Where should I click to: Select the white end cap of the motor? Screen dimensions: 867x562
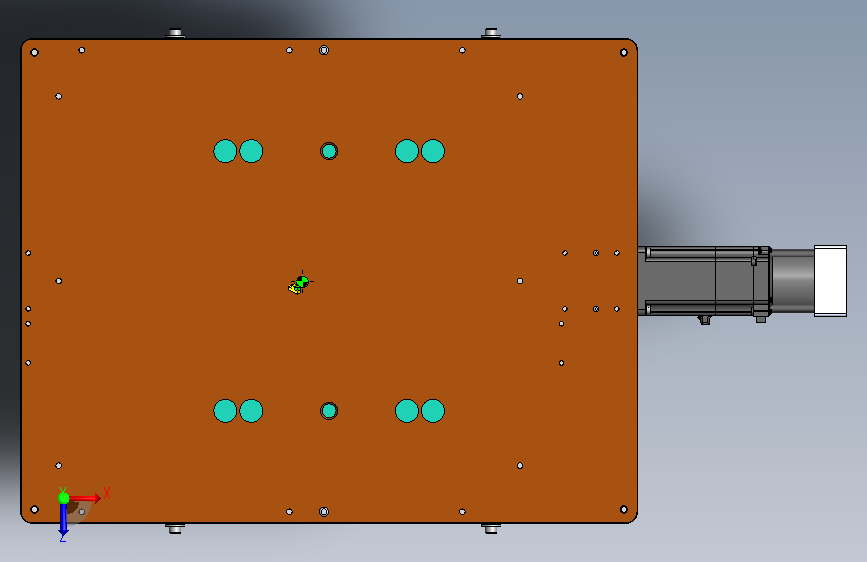pyautogui.click(x=830, y=281)
